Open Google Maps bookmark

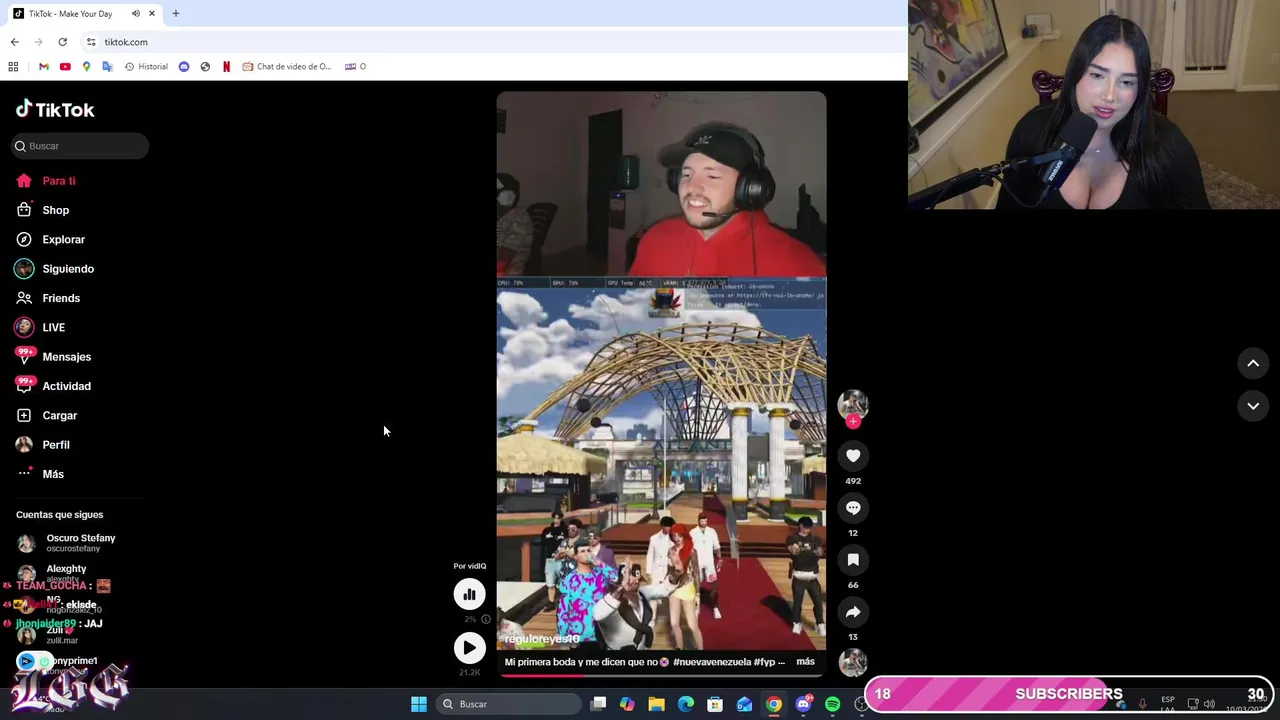[x=86, y=67]
